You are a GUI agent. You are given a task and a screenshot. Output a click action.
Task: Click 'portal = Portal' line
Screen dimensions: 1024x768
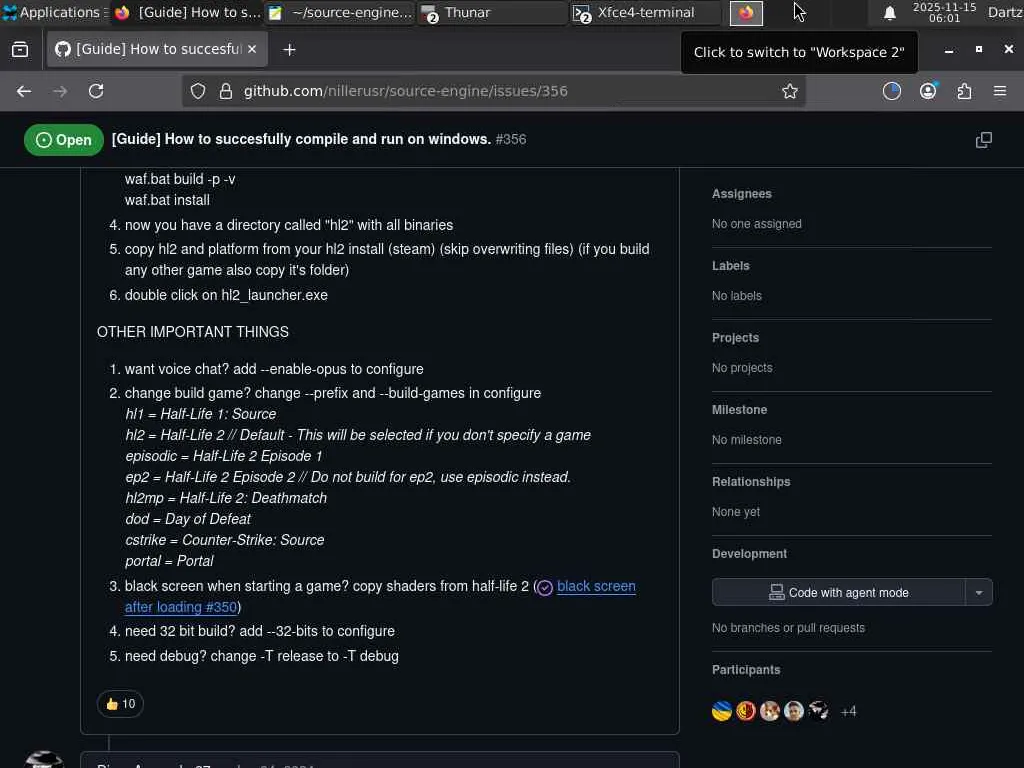(169, 561)
